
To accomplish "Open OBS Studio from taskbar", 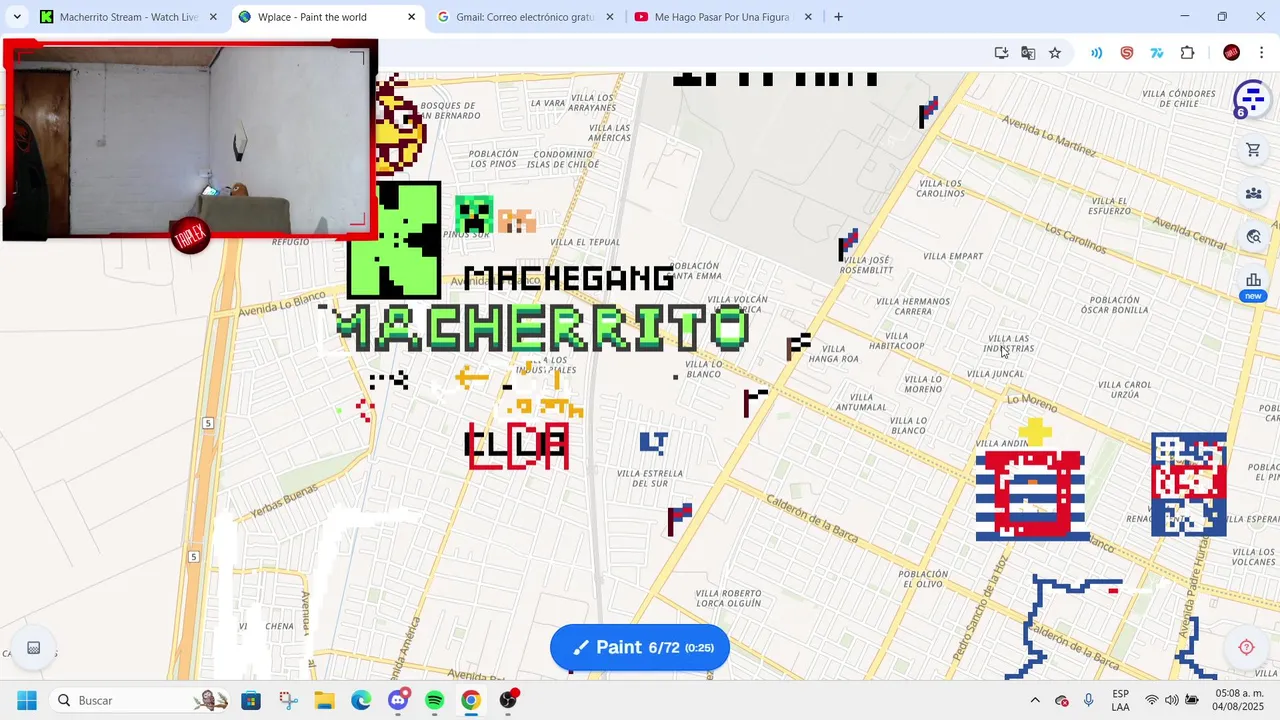I will click(x=508, y=700).
